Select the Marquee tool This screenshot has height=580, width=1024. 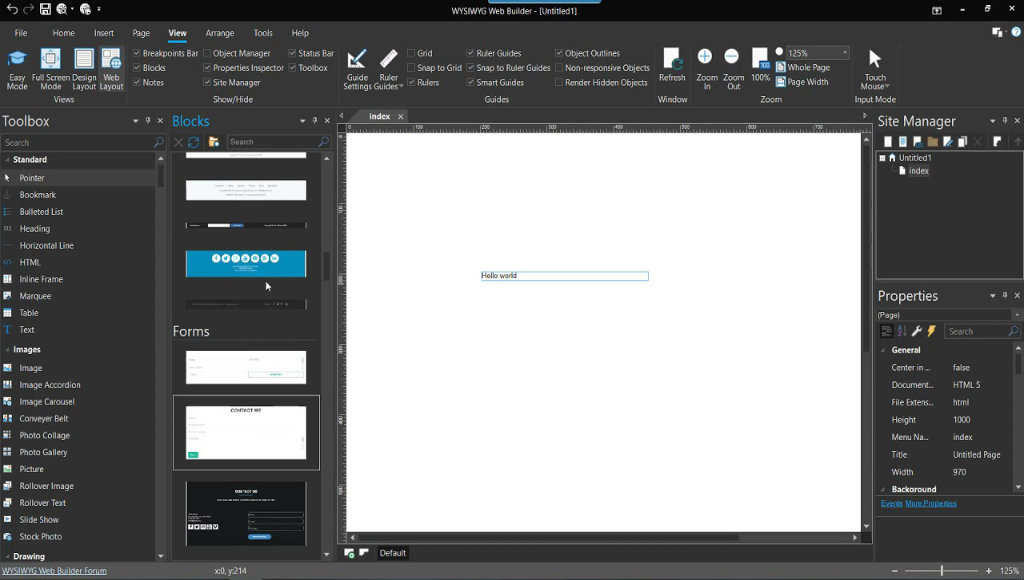[35, 296]
